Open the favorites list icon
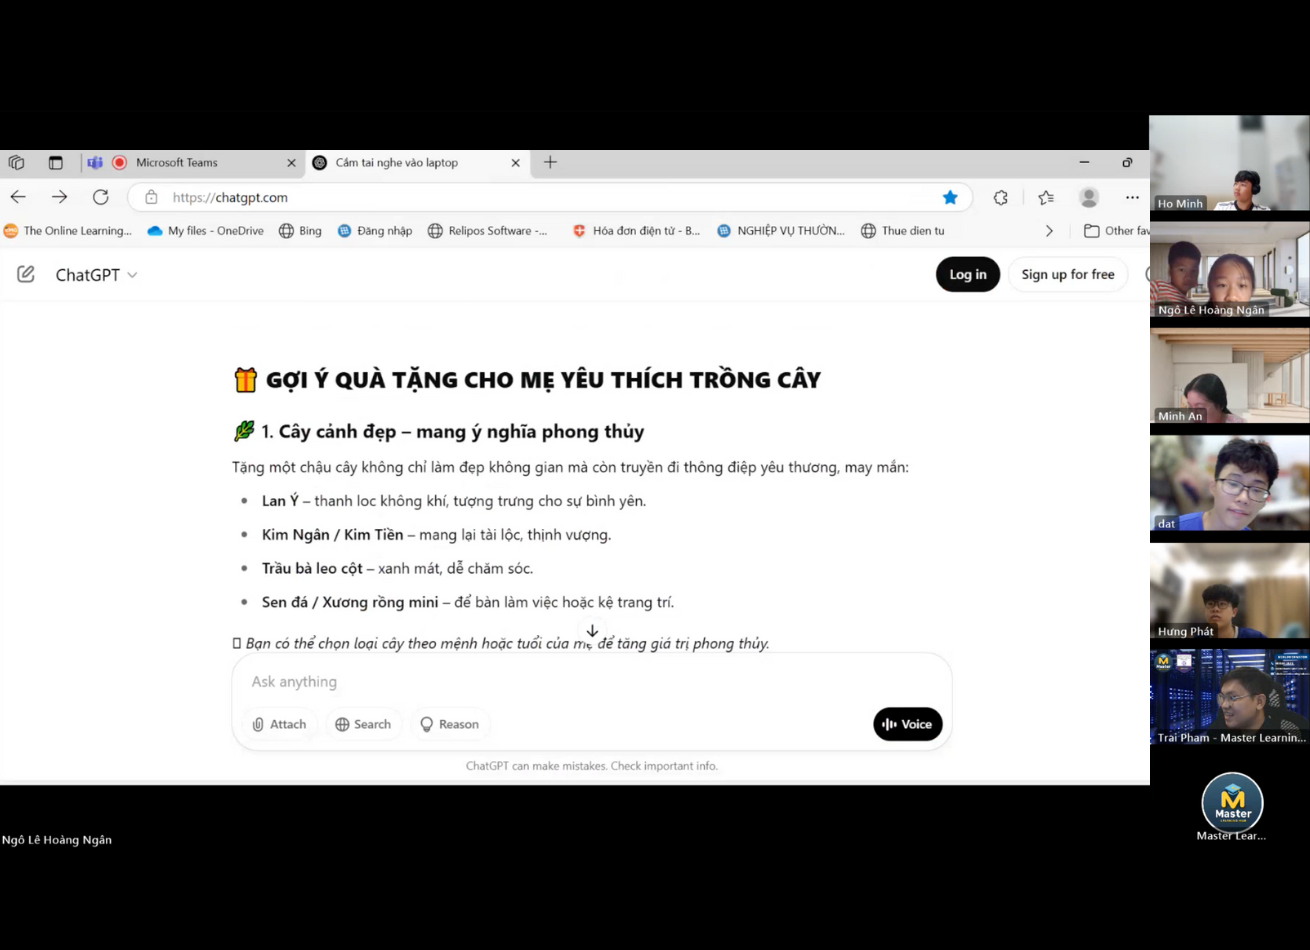The width and height of the screenshot is (1310, 950). point(1046,197)
